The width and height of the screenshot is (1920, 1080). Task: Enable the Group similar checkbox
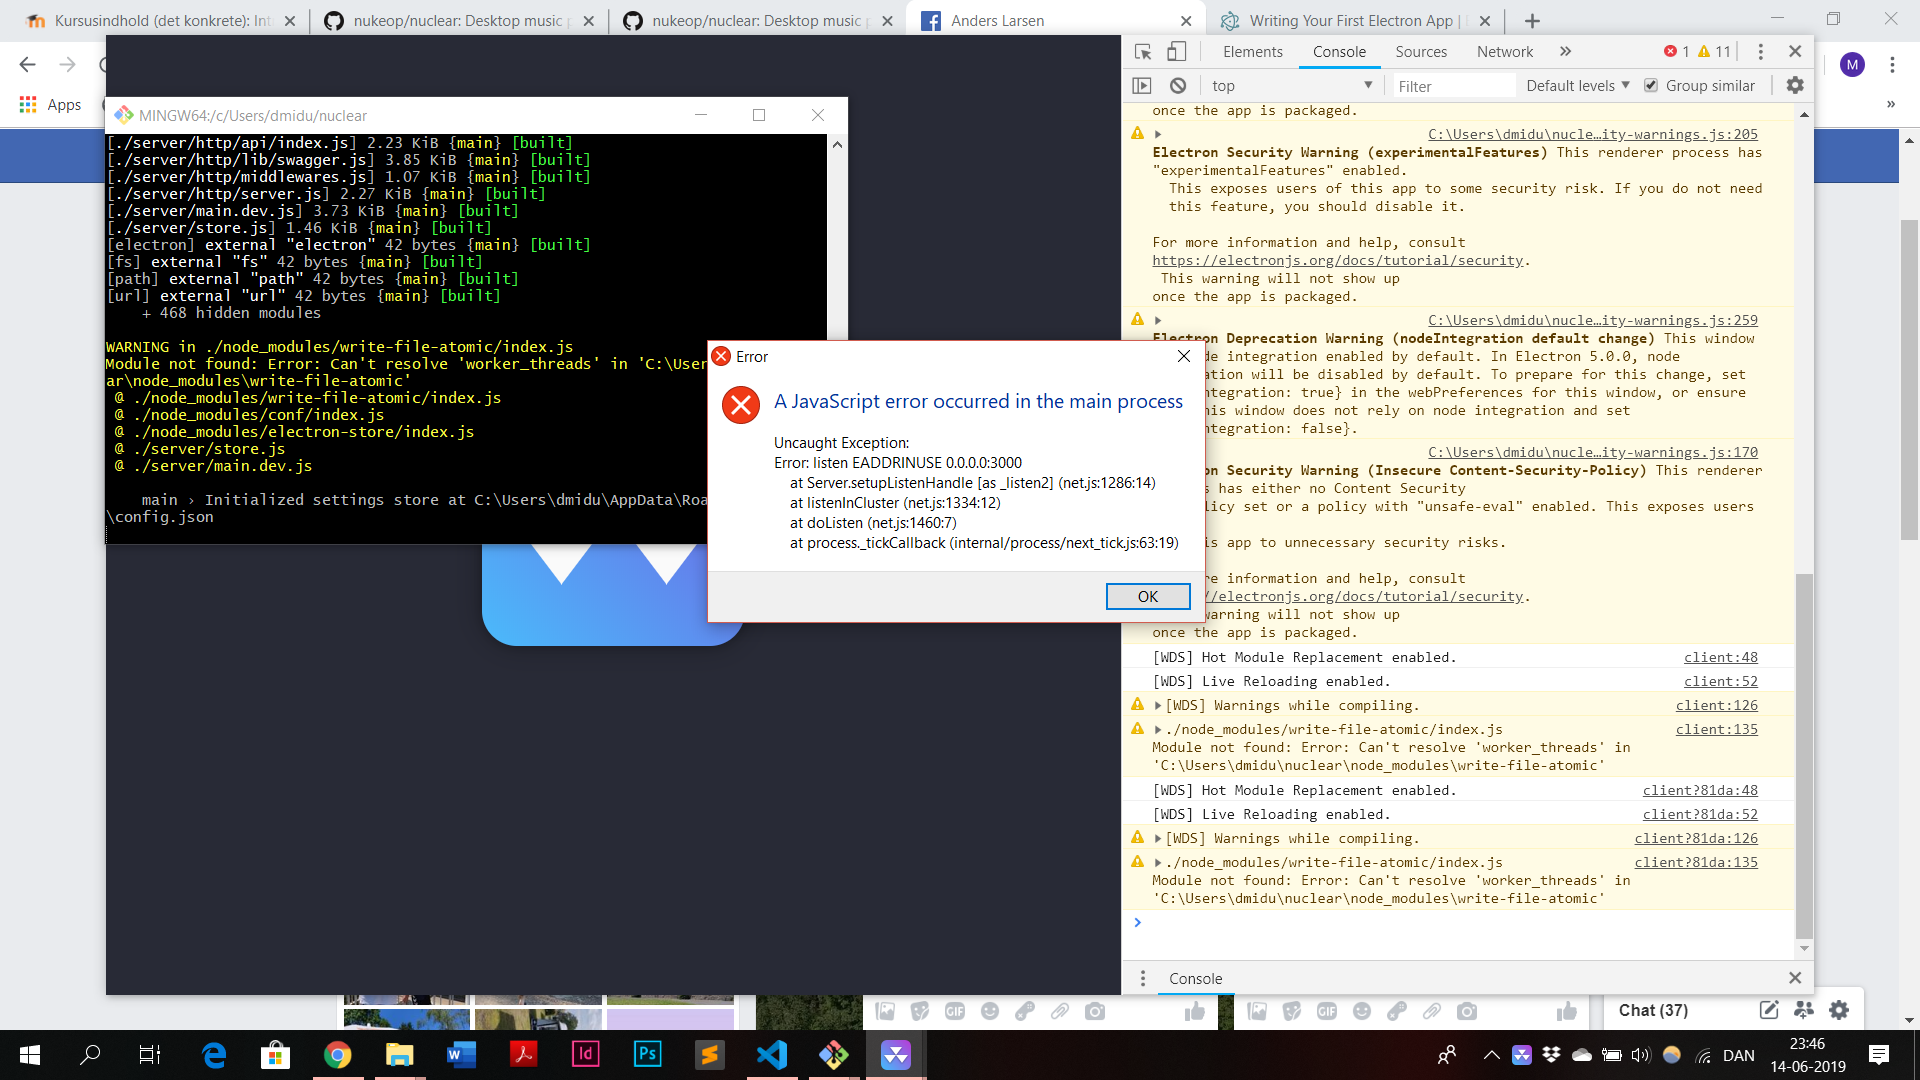(1651, 85)
